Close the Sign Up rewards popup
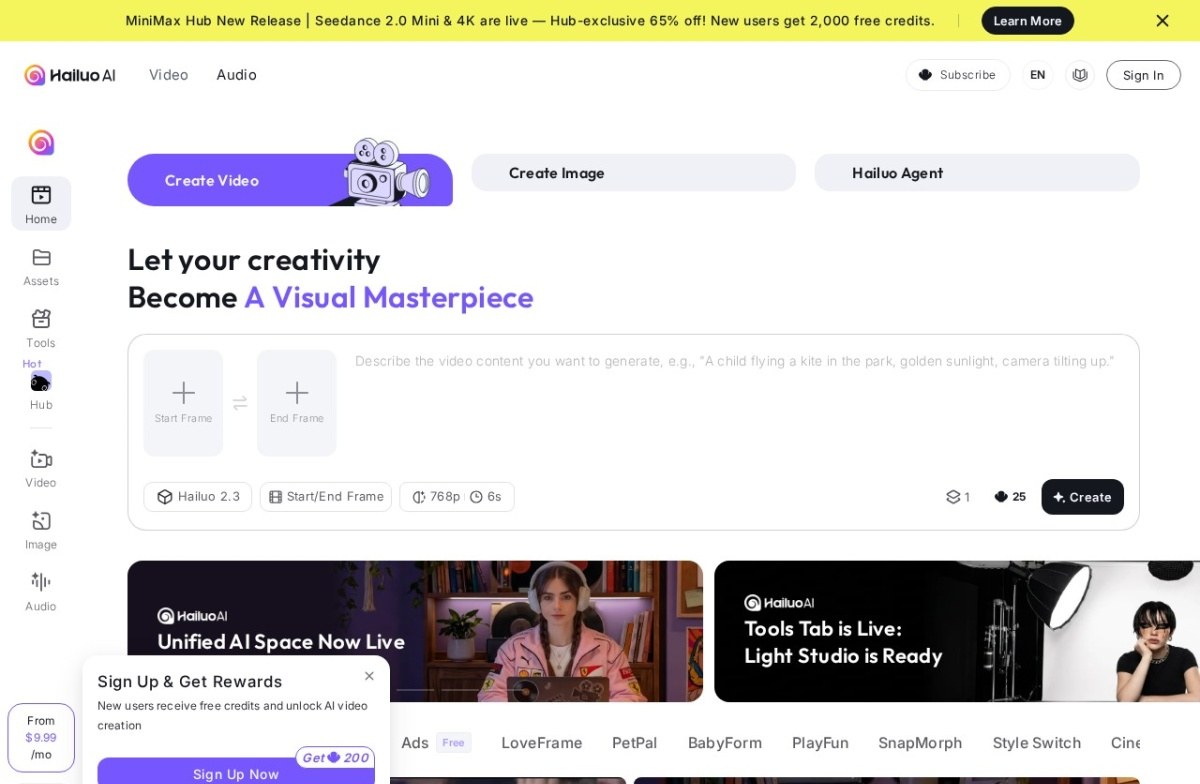Image resolution: width=1200 pixels, height=784 pixels. point(369,676)
